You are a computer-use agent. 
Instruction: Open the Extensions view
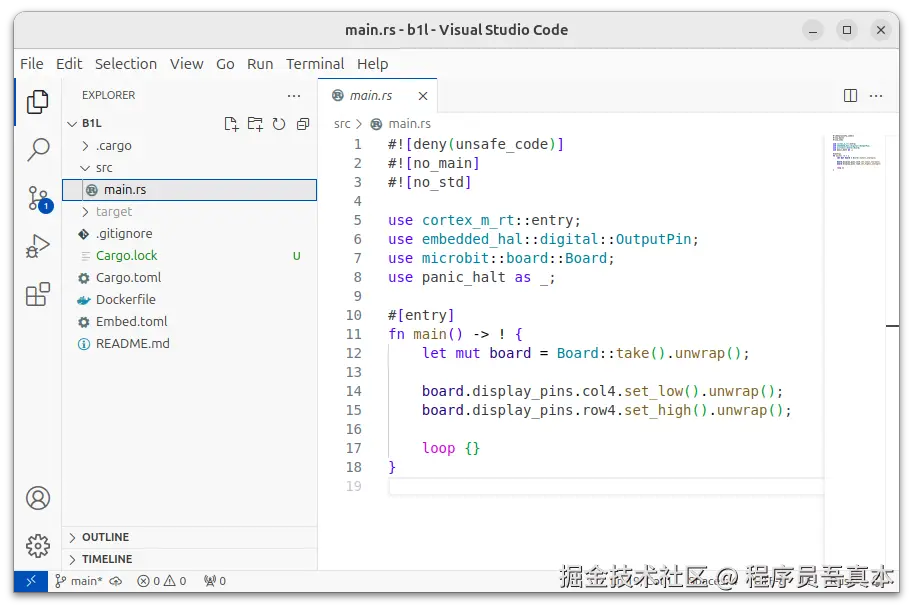coord(38,294)
